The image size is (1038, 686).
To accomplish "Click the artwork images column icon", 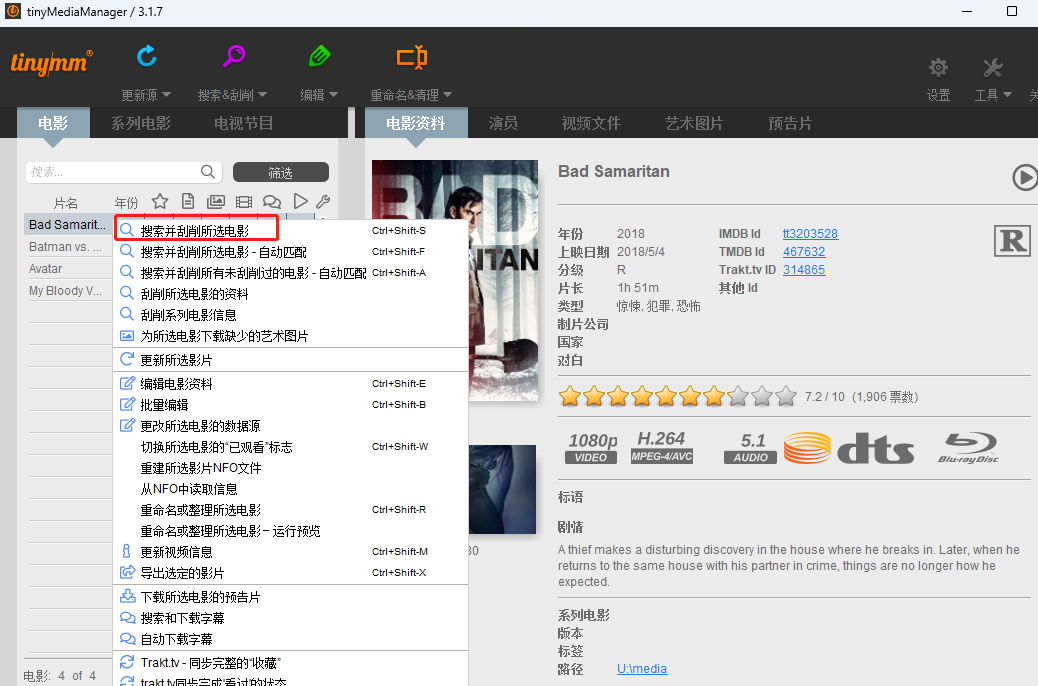I will (216, 201).
